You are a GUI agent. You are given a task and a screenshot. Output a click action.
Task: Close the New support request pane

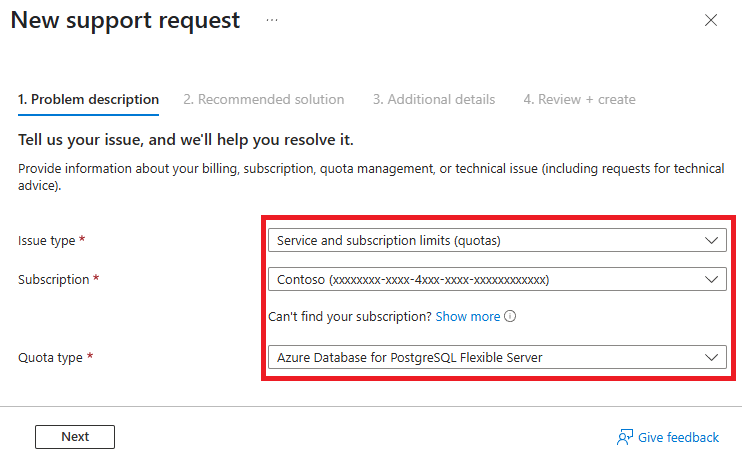(x=711, y=20)
